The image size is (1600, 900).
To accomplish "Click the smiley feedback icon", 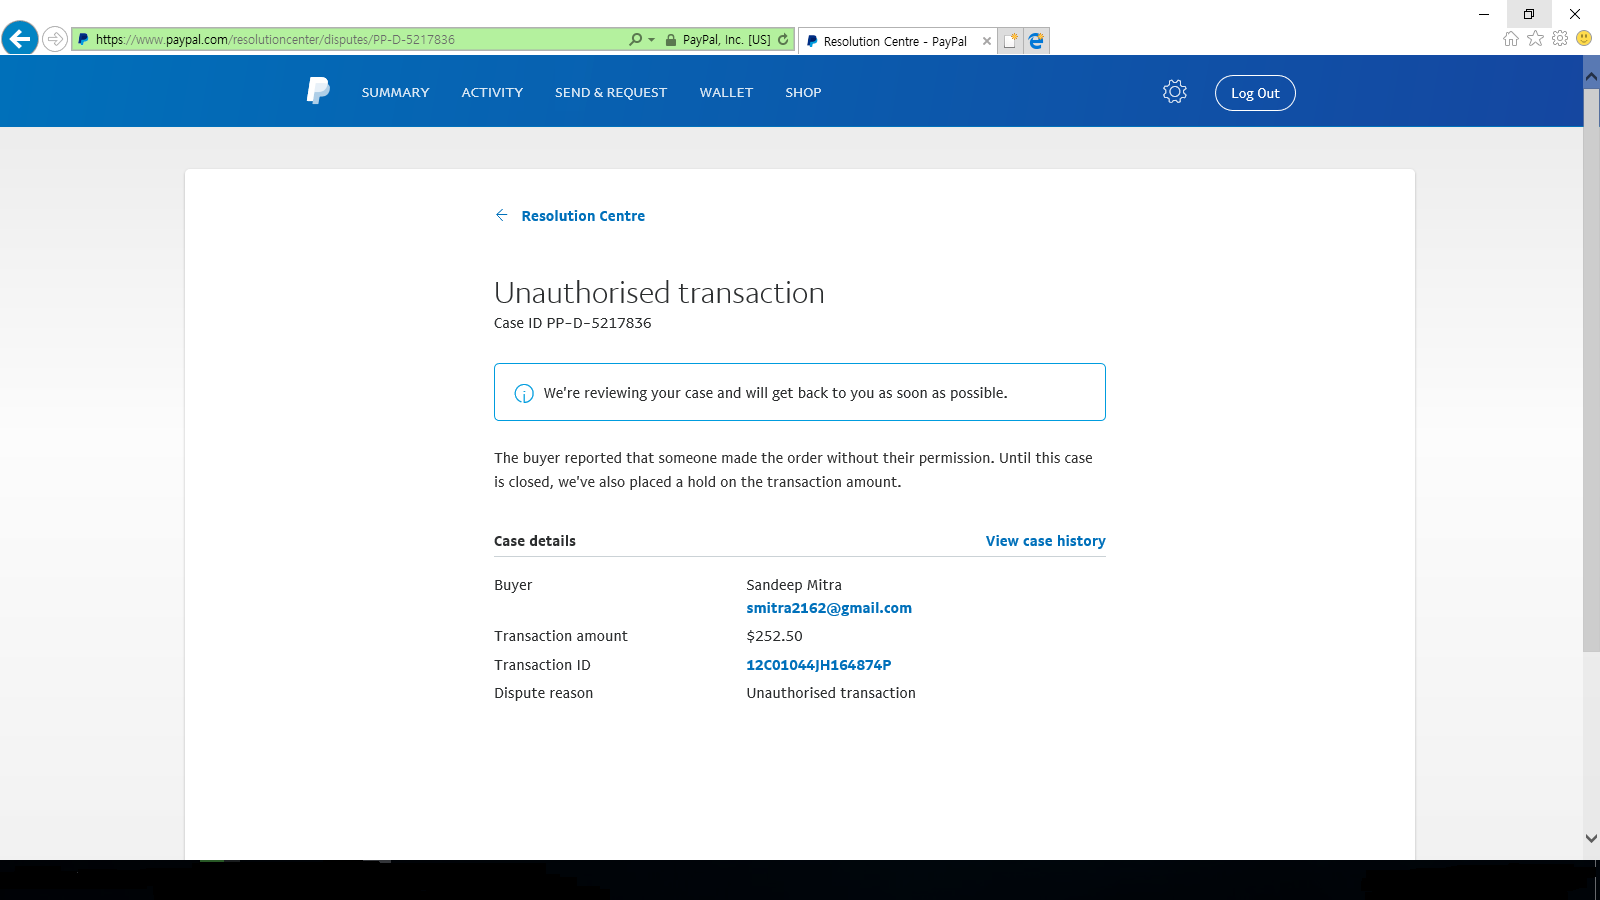I will 1584,38.
